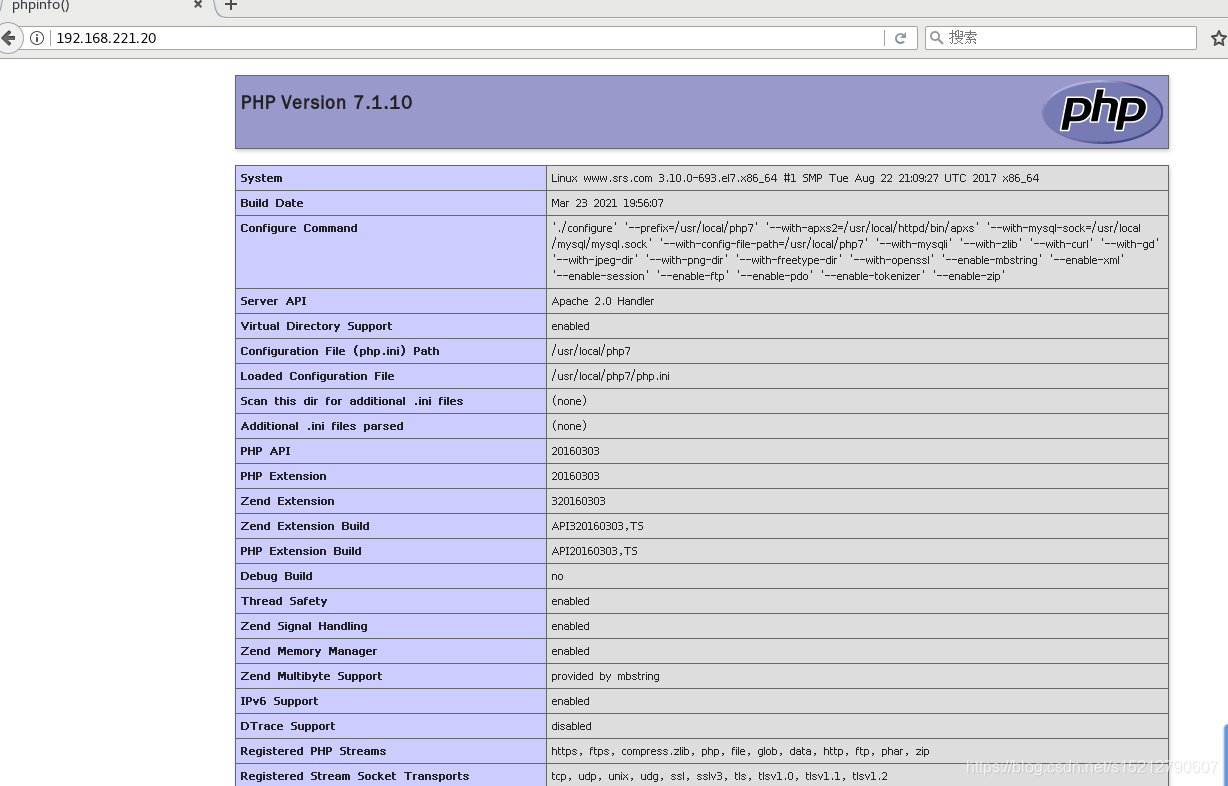Select Registered Stream Socket Transports label
Image resolution: width=1228 pixels, height=786 pixels.
[354, 776]
